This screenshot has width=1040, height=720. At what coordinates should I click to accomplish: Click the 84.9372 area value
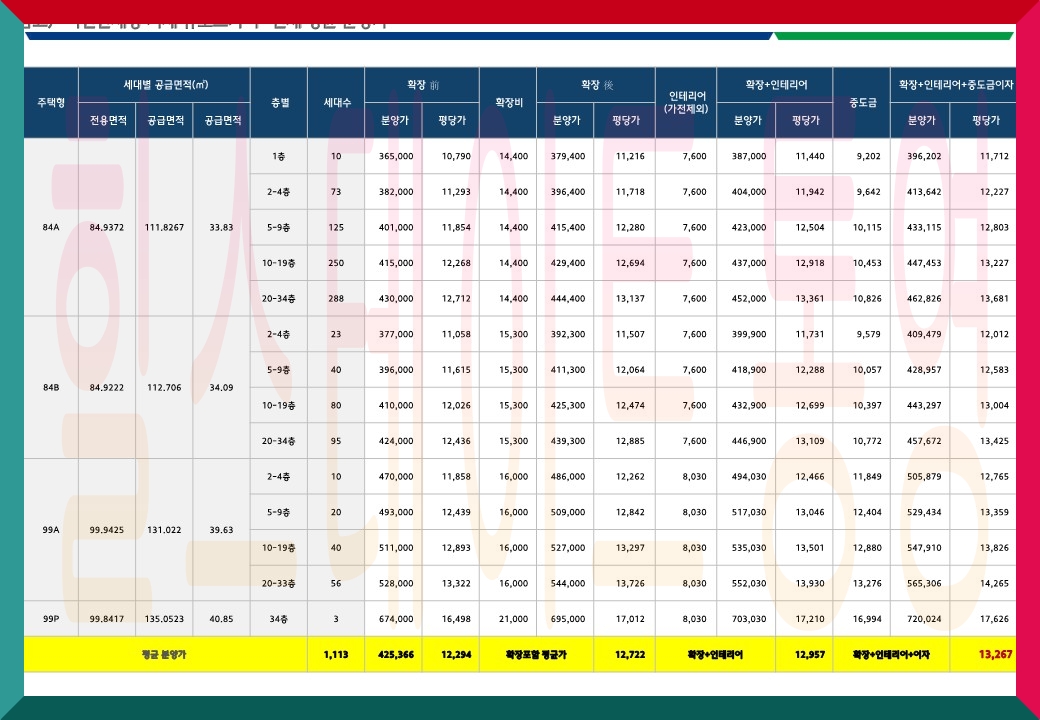pyautogui.click(x=107, y=227)
